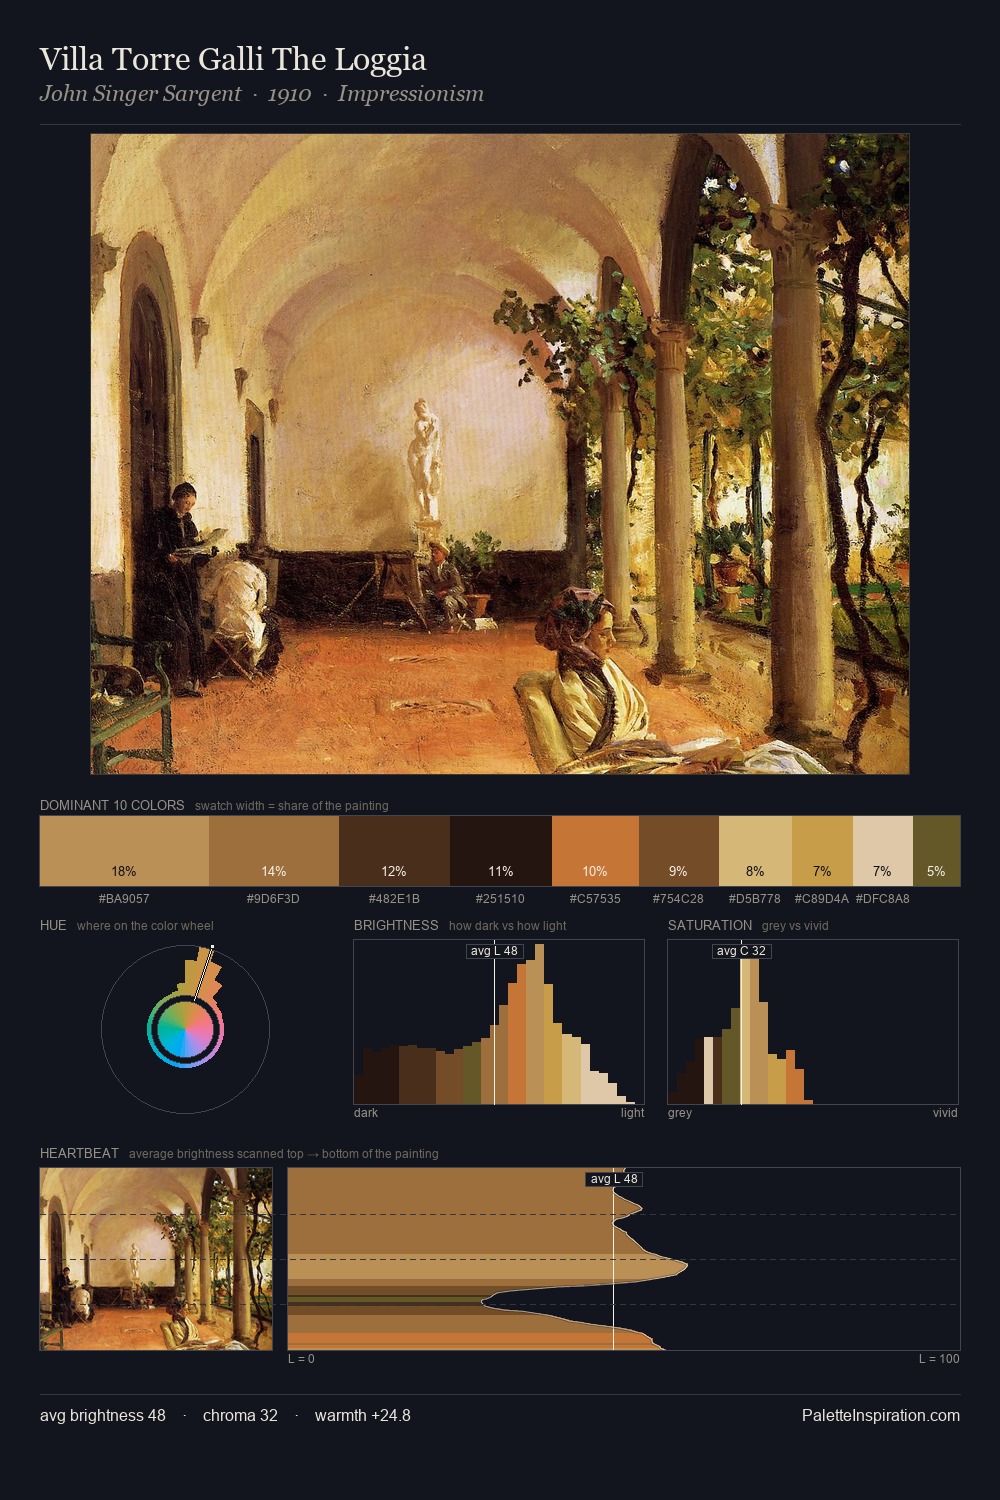Click the 'grey vs vivid' caption
The height and width of the screenshot is (1500, 1000).
(795, 926)
